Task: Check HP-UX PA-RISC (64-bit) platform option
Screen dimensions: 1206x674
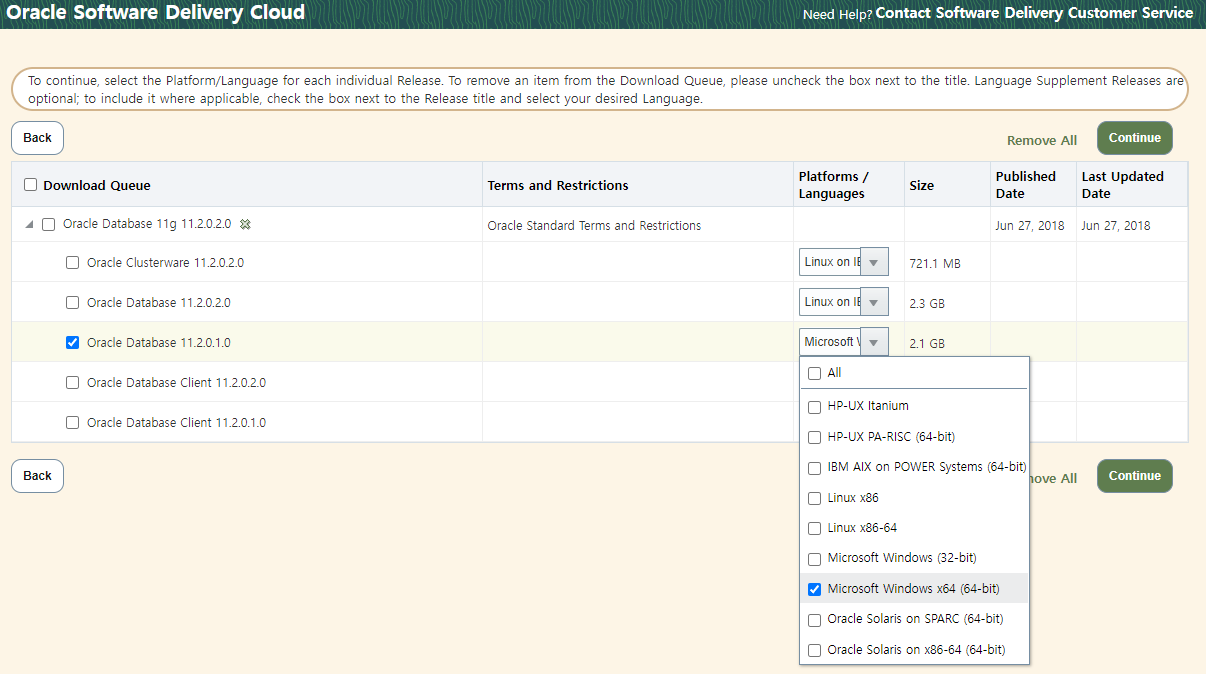Action: [814, 437]
